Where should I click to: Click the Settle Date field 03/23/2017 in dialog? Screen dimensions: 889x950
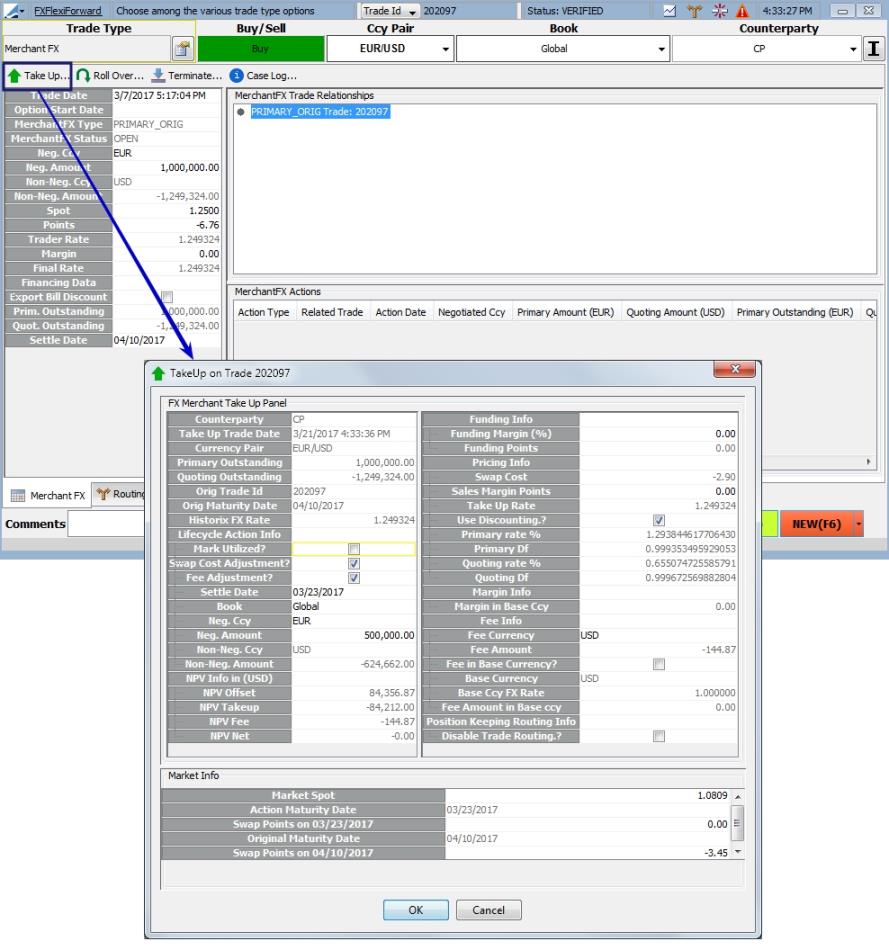tap(354, 592)
